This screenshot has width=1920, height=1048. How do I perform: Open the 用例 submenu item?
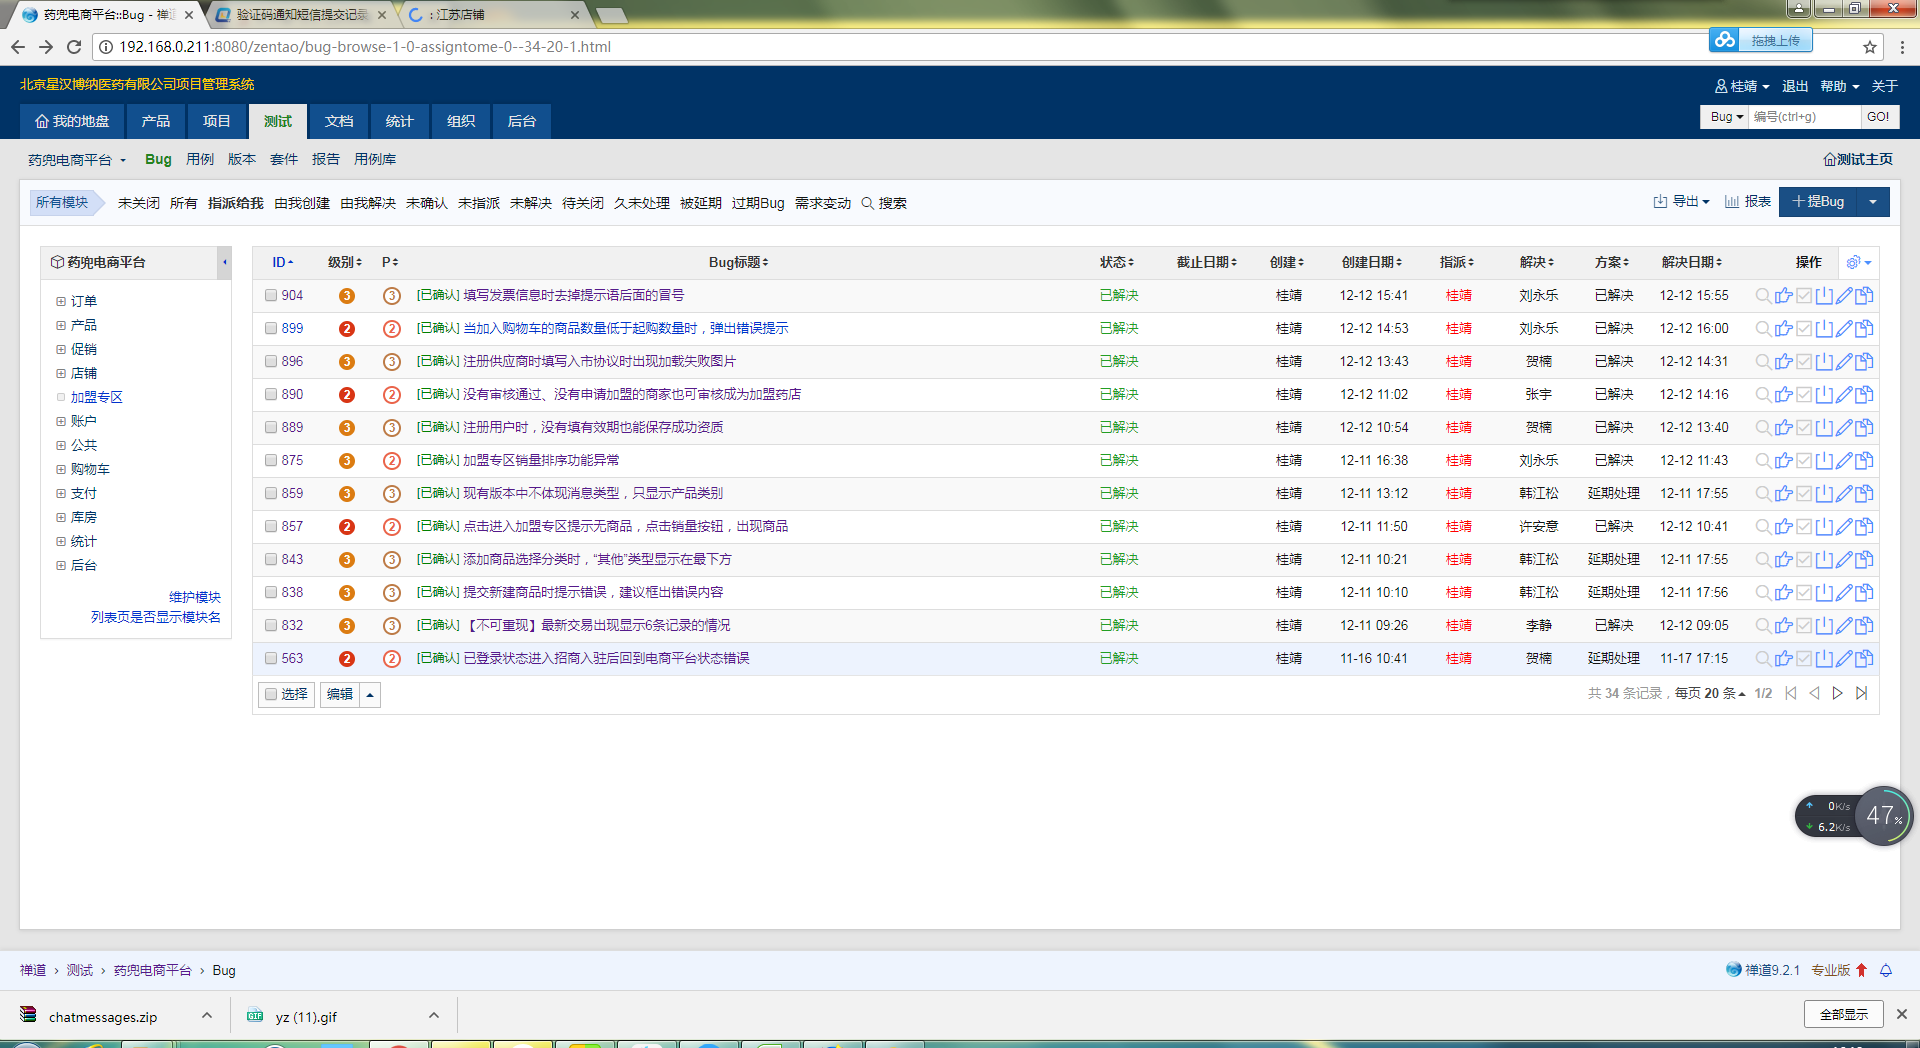click(200, 159)
